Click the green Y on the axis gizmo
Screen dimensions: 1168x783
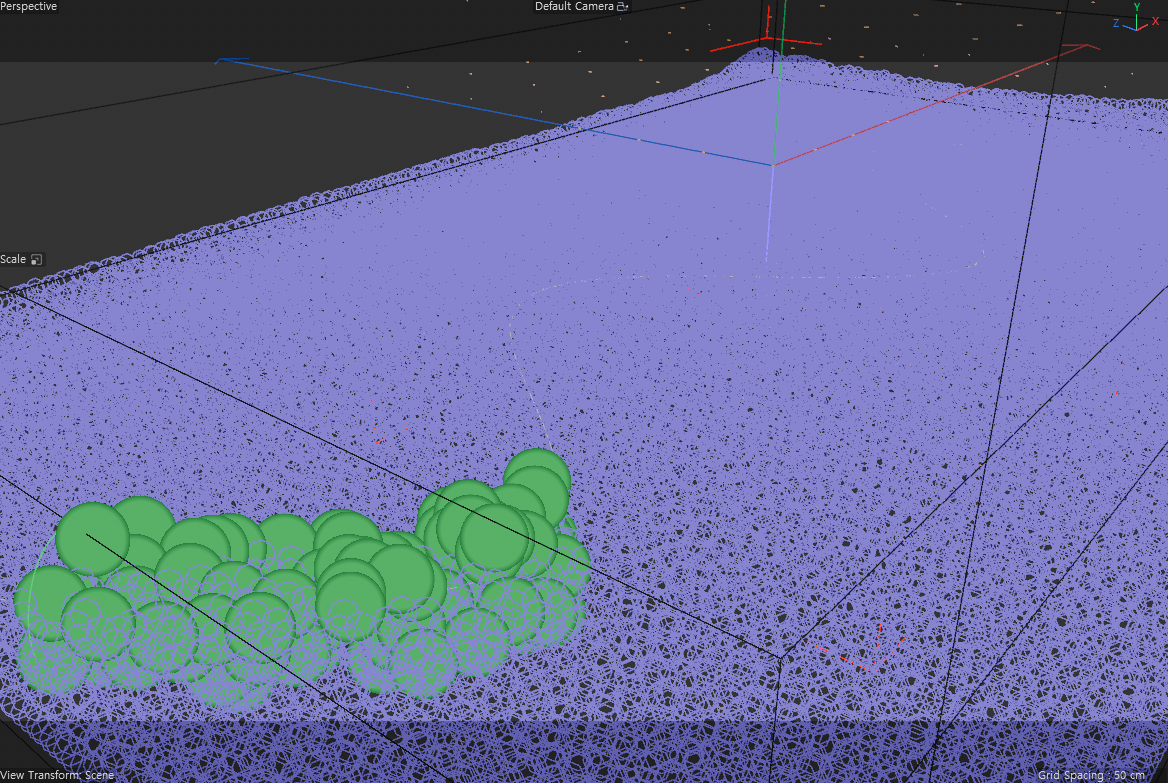[1137, 8]
